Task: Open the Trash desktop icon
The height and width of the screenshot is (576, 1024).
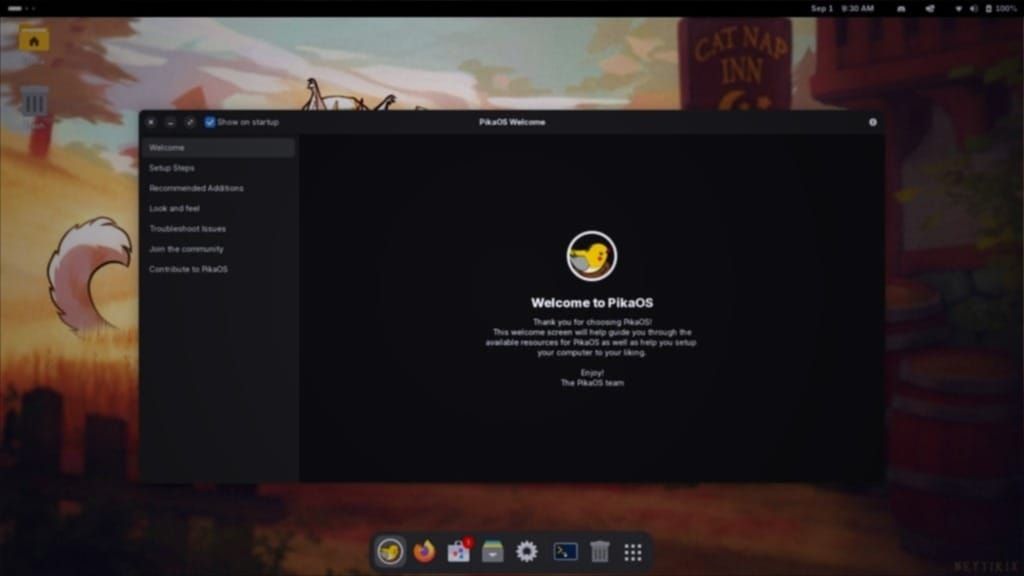Action: point(35,102)
